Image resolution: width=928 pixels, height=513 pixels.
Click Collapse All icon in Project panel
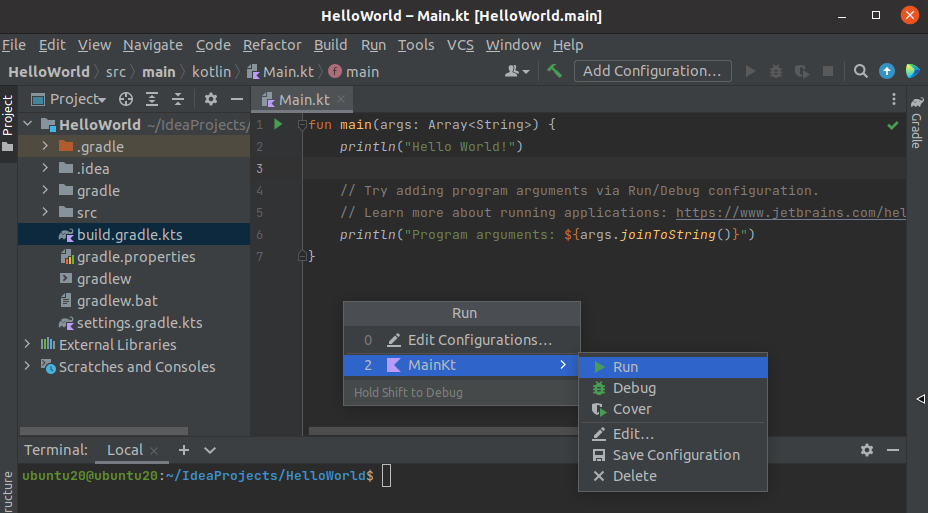[177, 99]
